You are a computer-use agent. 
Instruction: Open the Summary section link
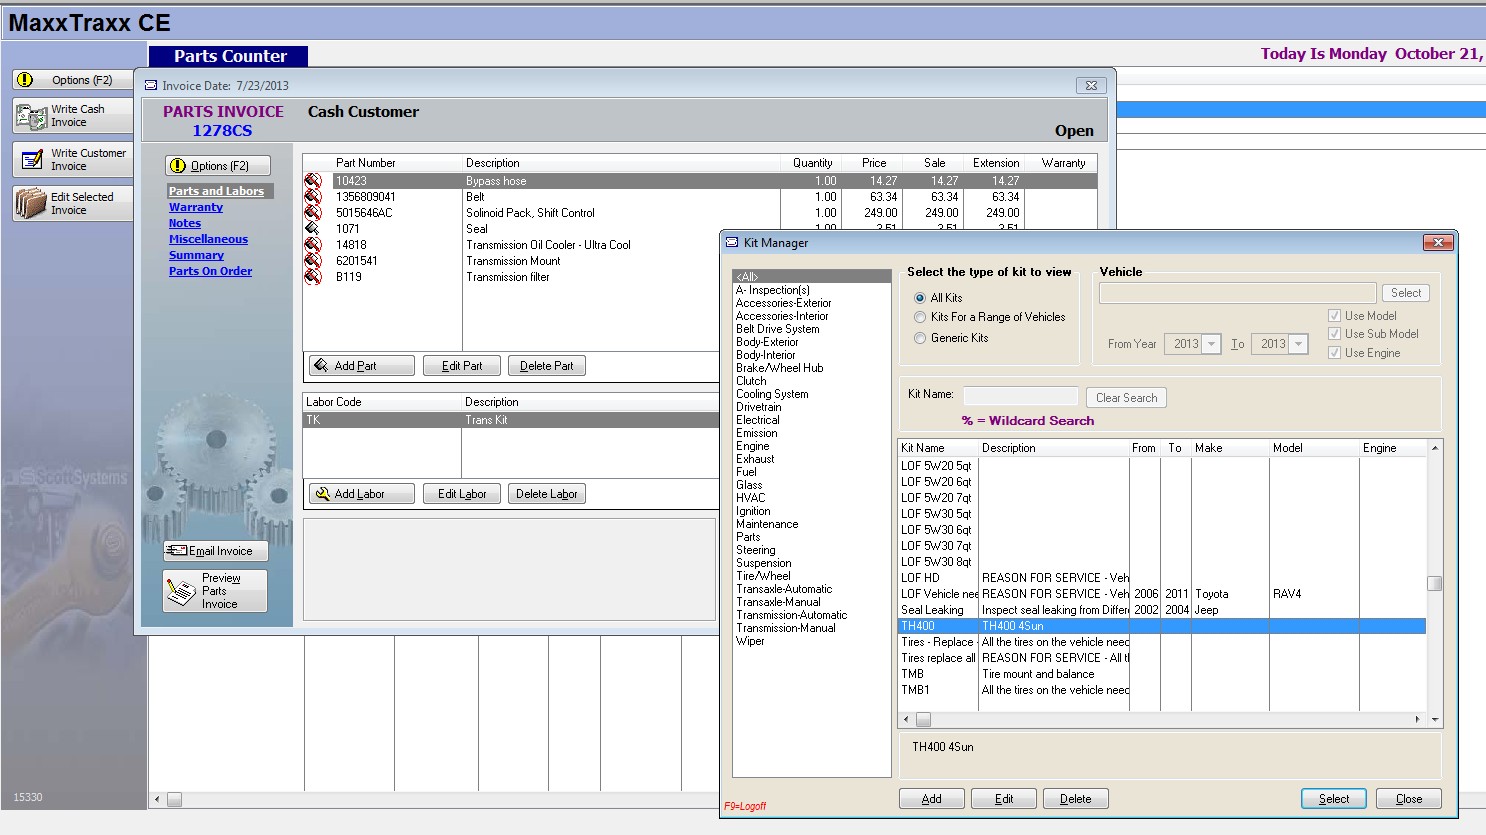click(196, 255)
